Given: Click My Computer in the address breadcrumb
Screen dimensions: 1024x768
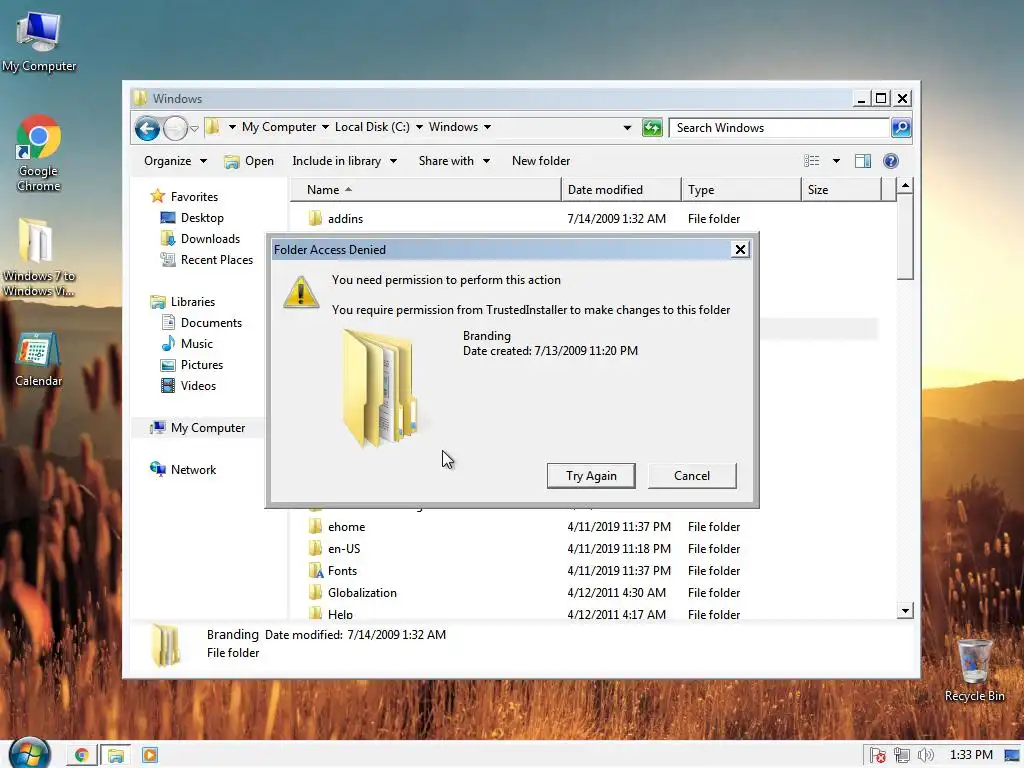Looking at the screenshot, I should [x=279, y=127].
